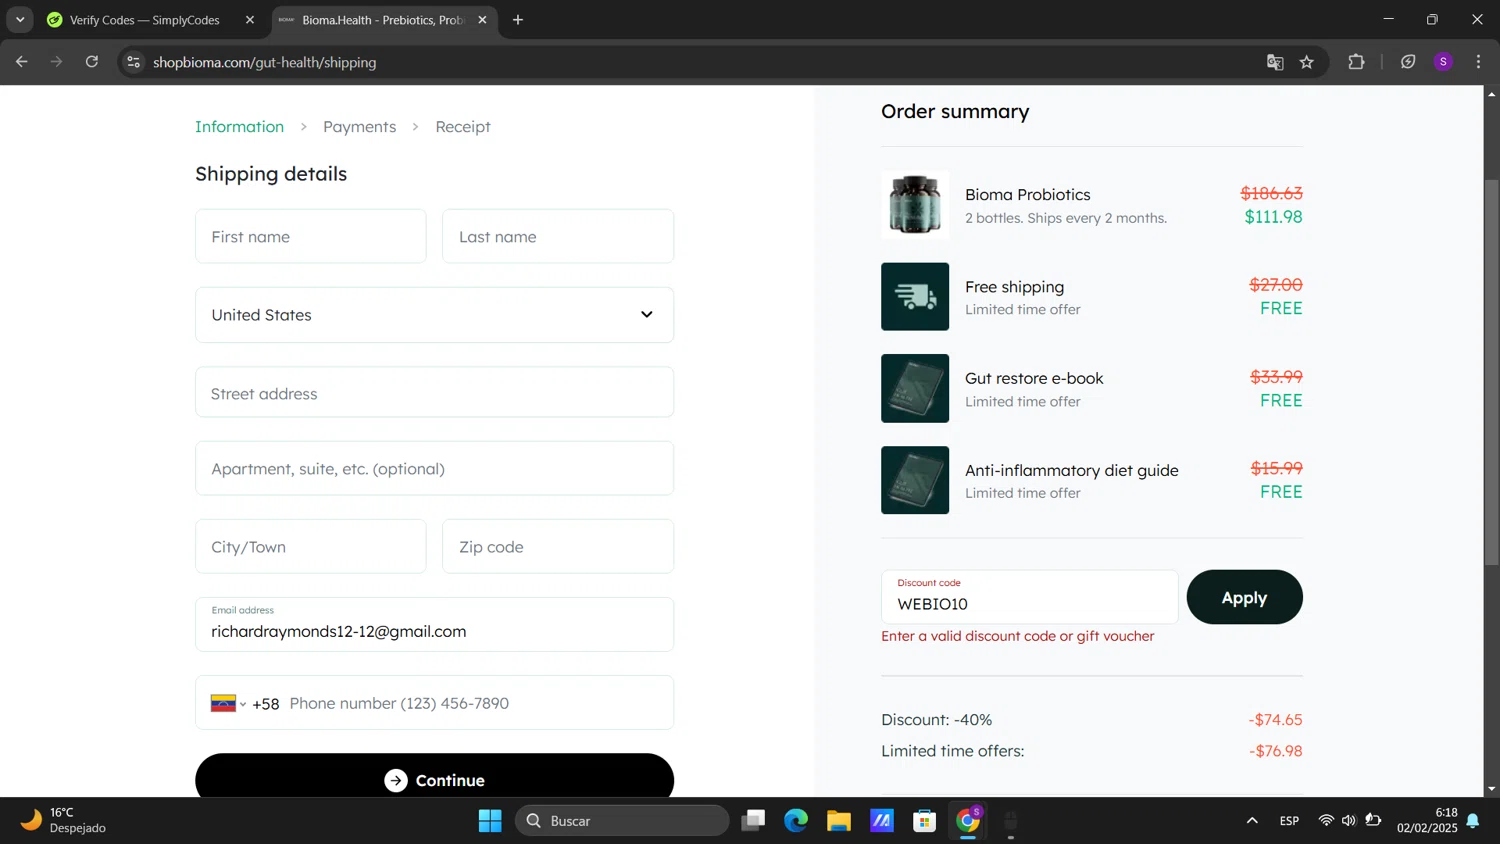Focus the Apartment, suite optional field
1500x844 pixels.
(x=434, y=469)
